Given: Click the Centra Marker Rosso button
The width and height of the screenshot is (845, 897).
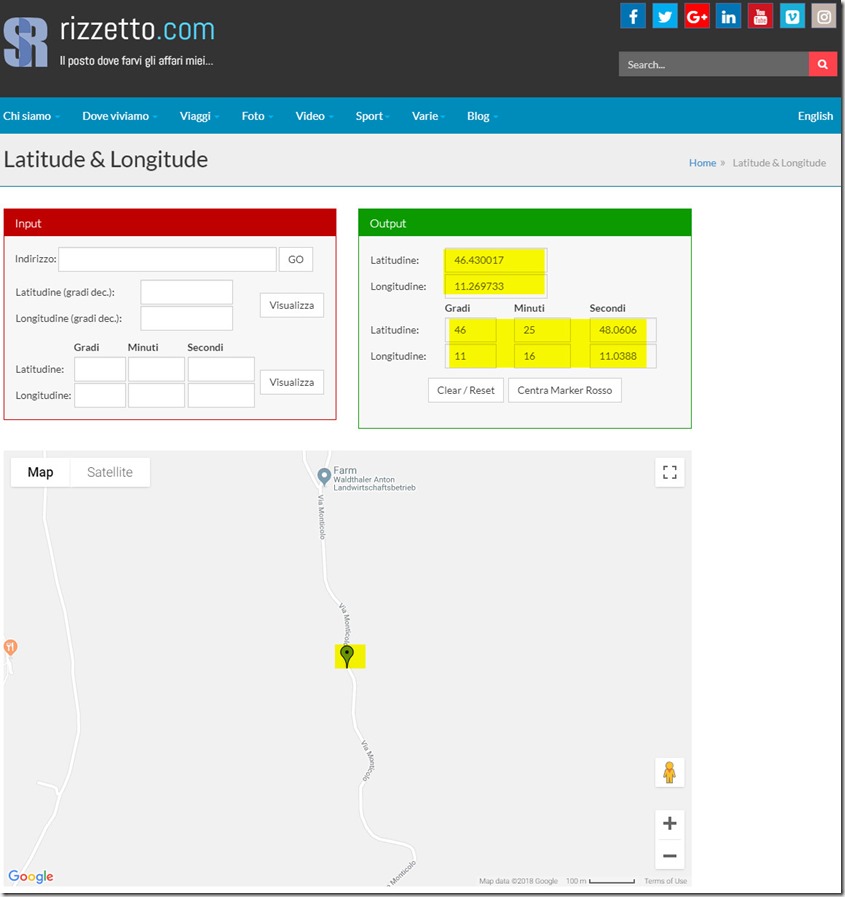Looking at the screenshot, I should (x=565, y=390).
